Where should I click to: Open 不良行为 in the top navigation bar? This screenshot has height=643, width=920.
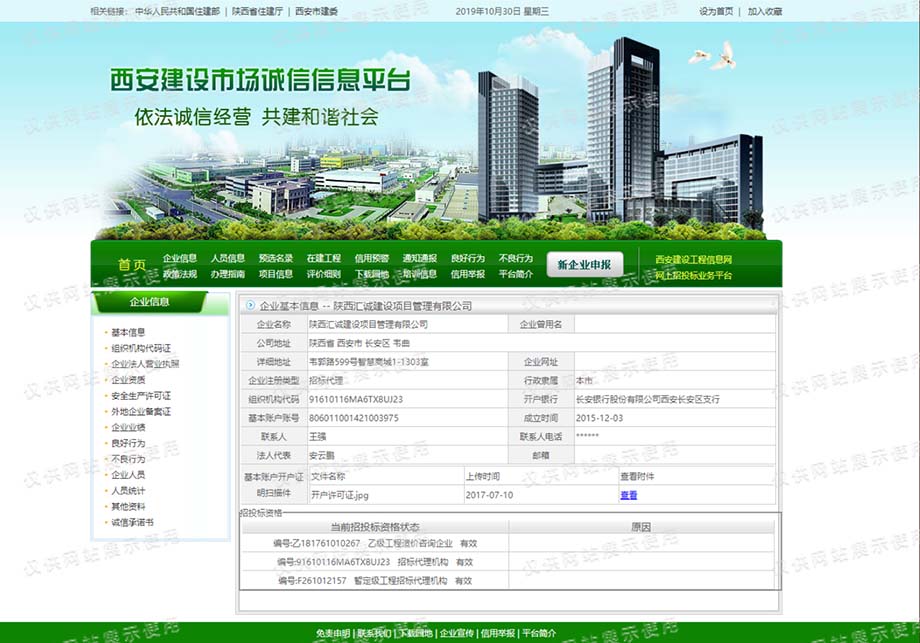point(516,258)
